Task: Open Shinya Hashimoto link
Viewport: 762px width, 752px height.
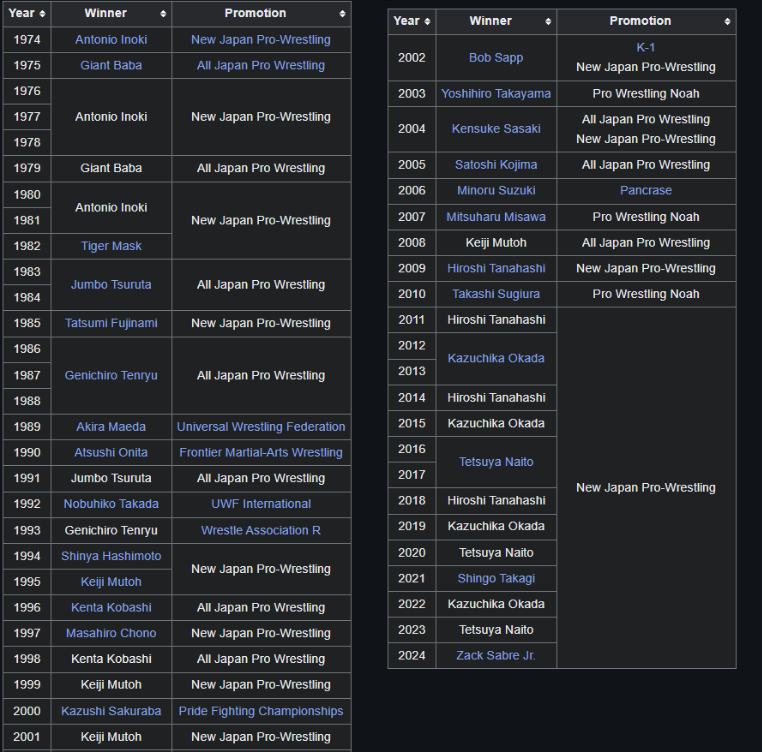Action: coord(111,556)
